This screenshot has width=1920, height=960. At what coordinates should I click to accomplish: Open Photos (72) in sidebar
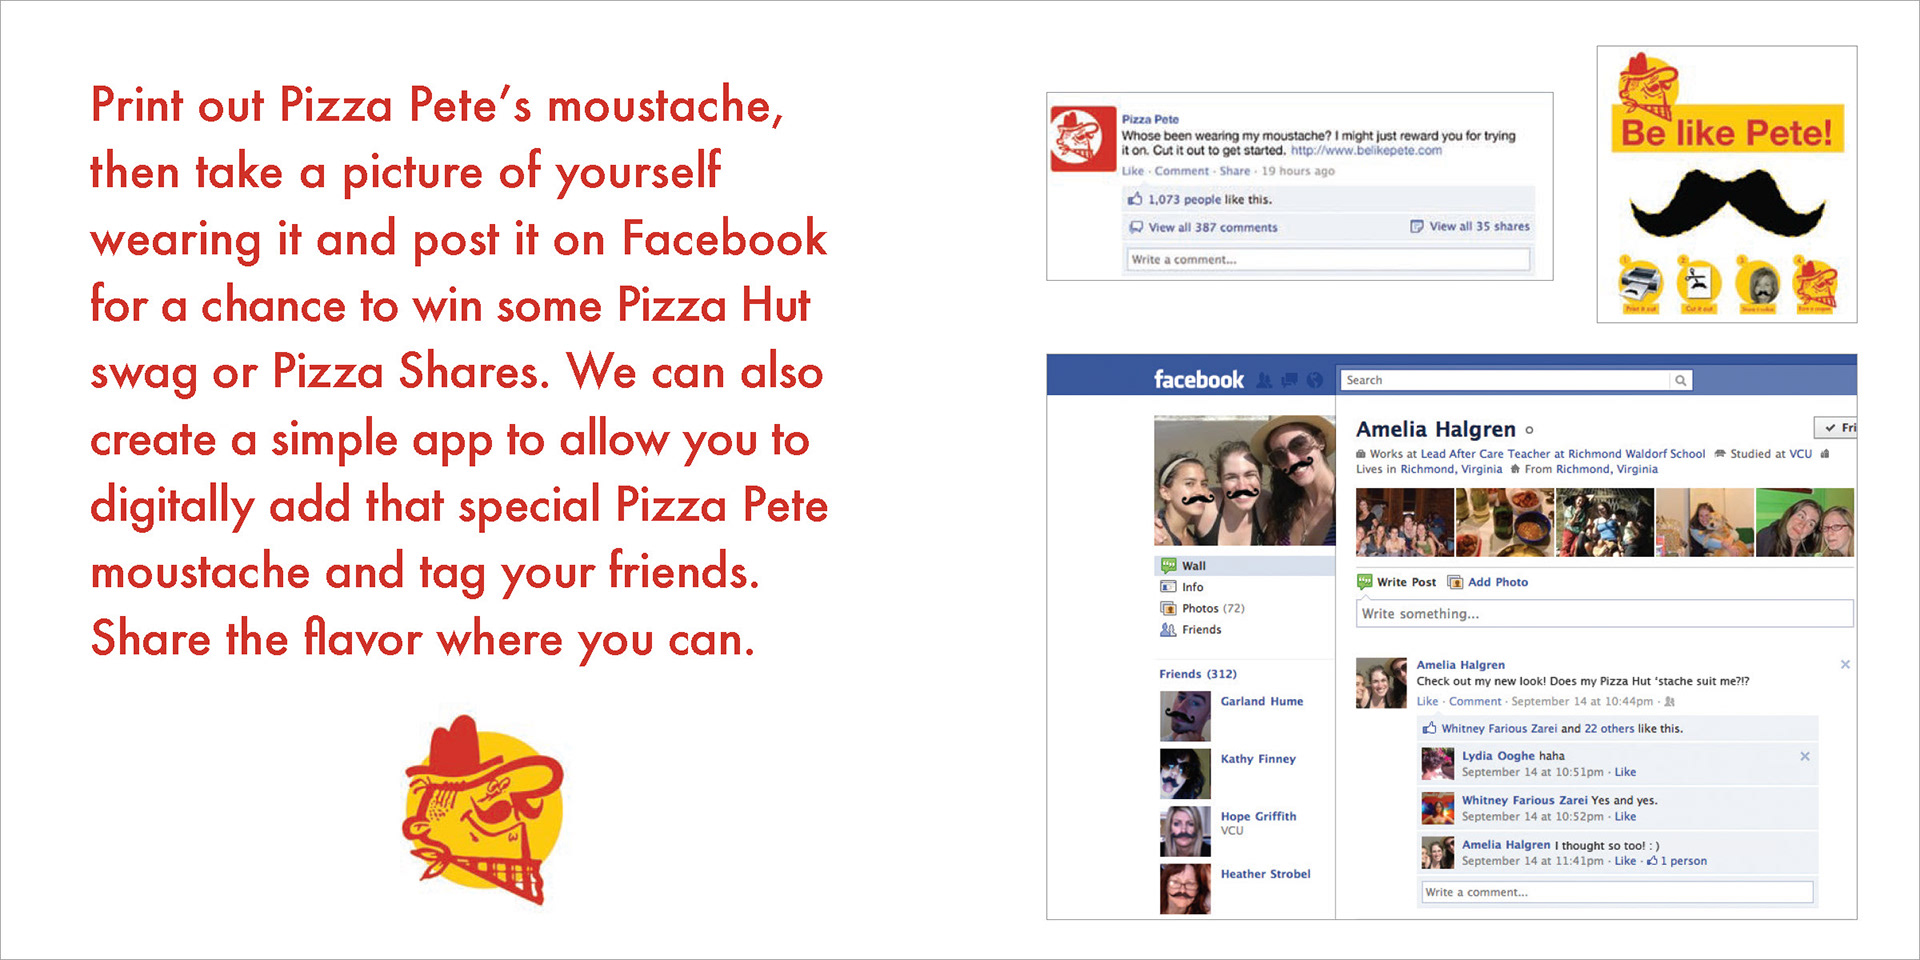[x=1212, y=608]
